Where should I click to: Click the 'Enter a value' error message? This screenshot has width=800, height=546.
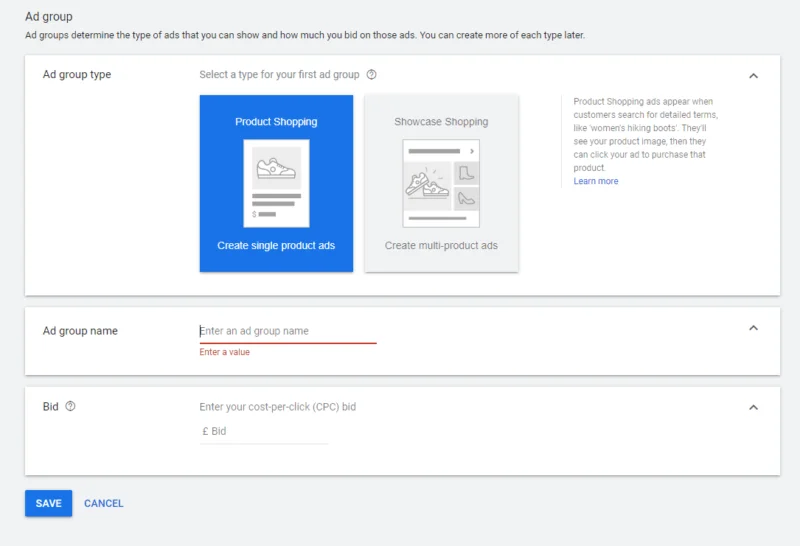click(224, 352)
